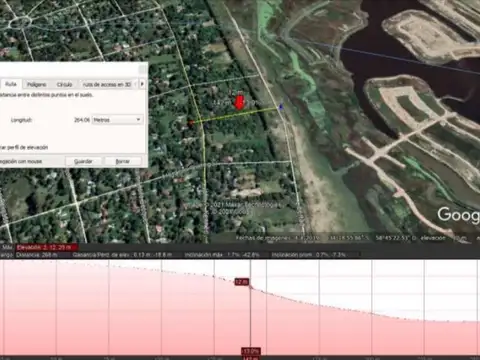Click the red placemark pin on the map
Screen dimensions: 480x360
(239, 102)
